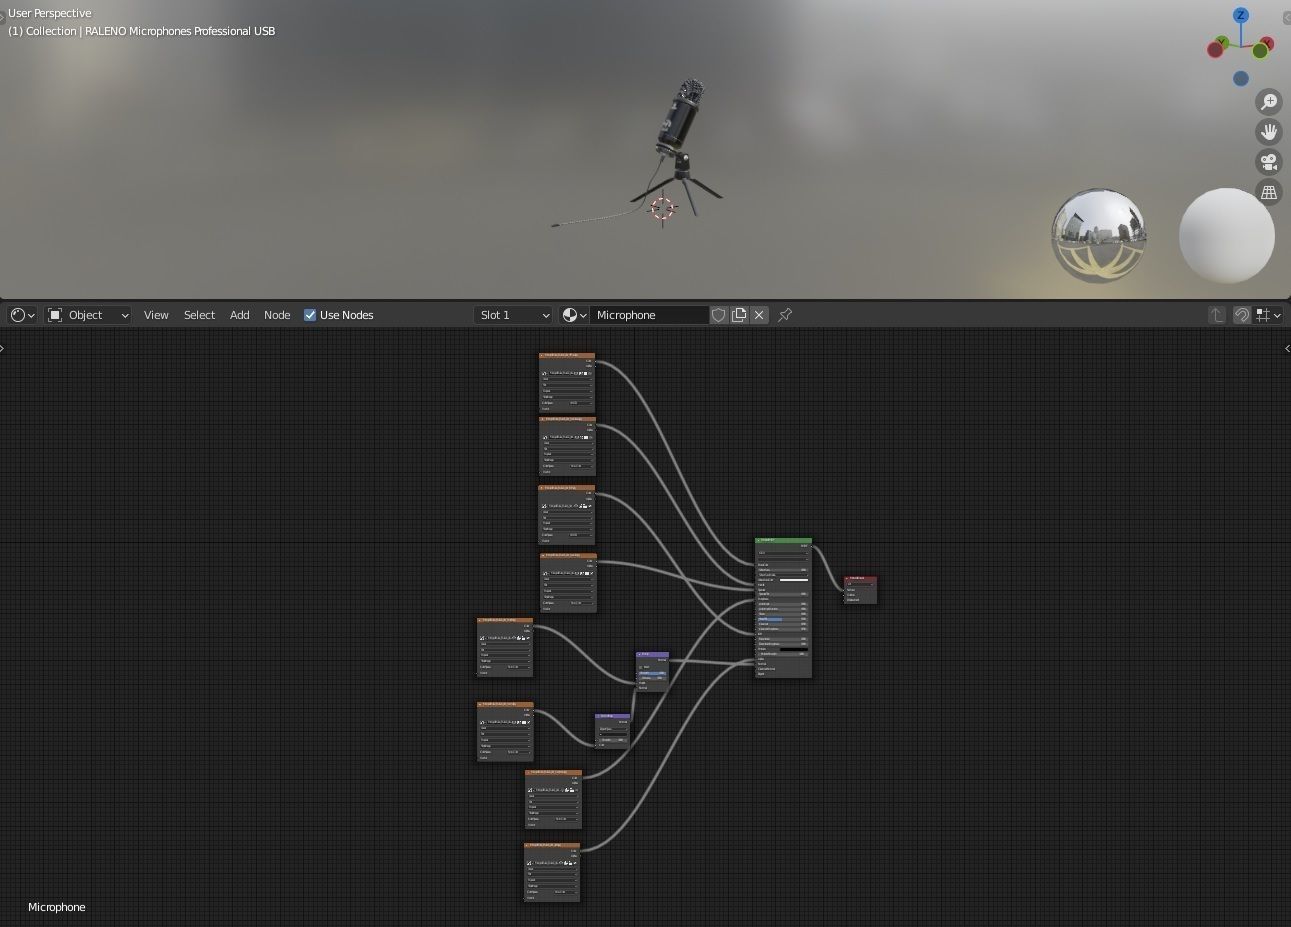Toggle camera view with the camera icon
The image size is (1291, 927).
click(1269, 161)
